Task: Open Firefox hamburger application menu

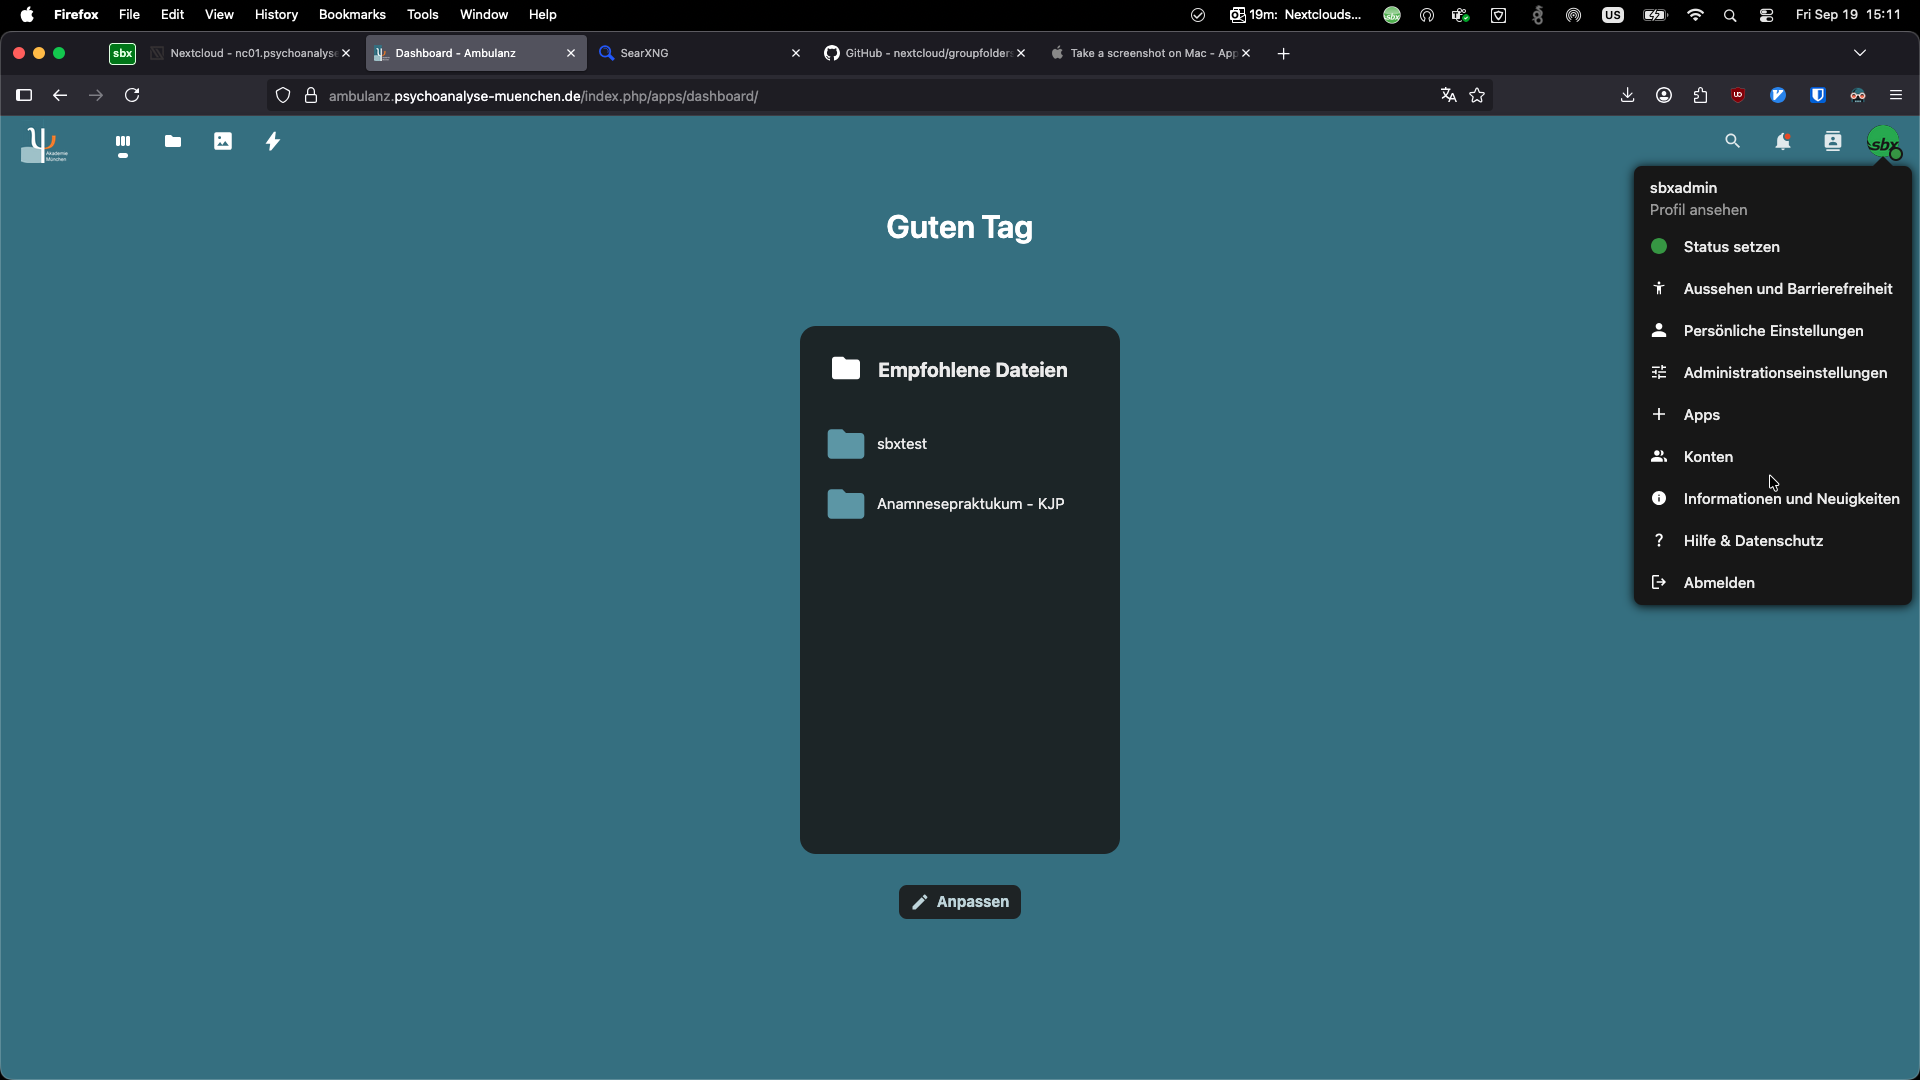Action: coord(1895,96)
